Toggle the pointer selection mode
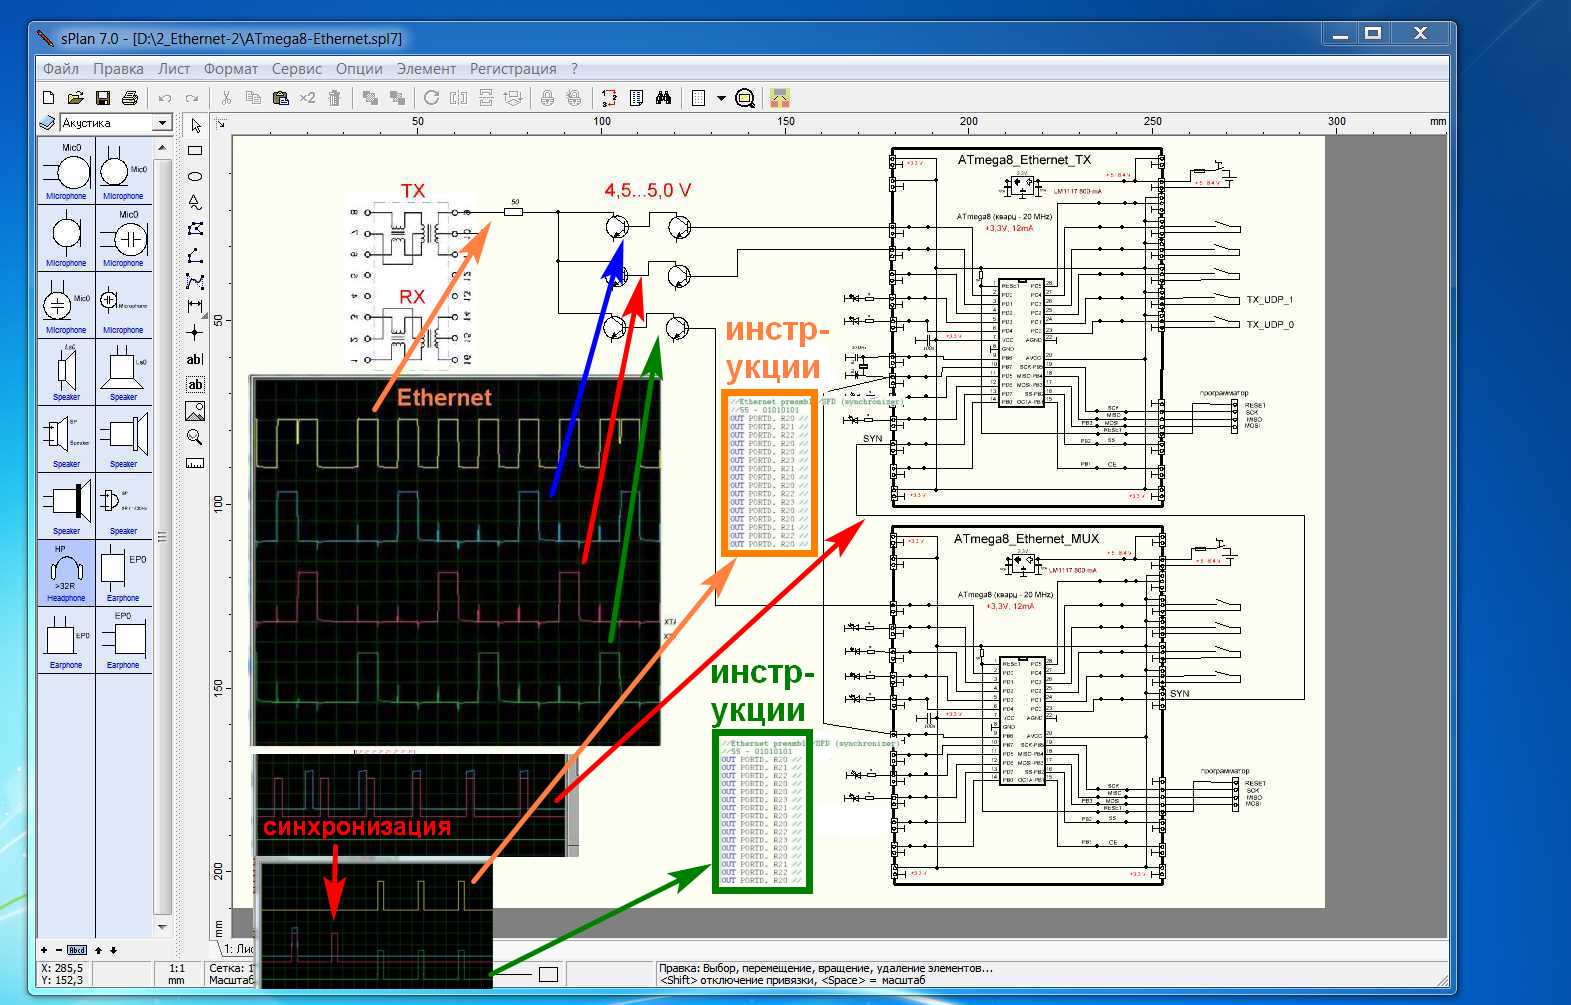The height and width of the screenshot is (1005, 1571). coord(196,126)
